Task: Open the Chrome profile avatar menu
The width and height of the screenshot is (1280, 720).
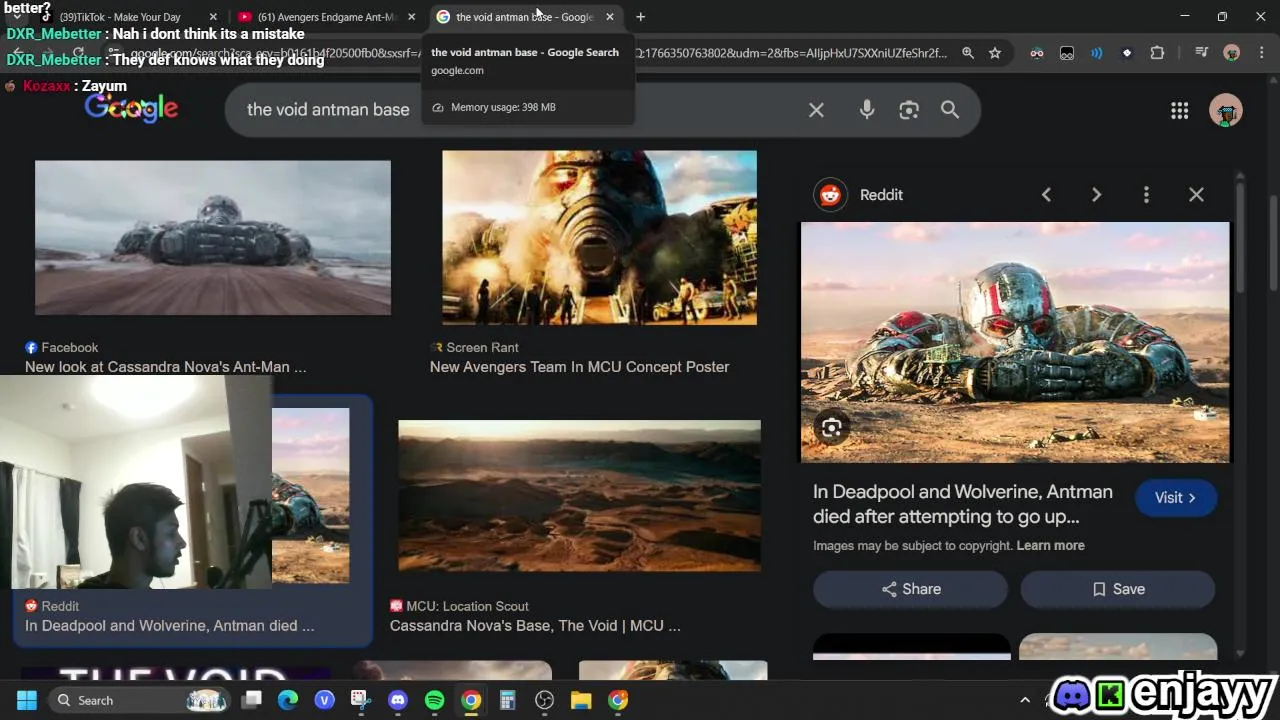Action: [x=1232, y=53]
